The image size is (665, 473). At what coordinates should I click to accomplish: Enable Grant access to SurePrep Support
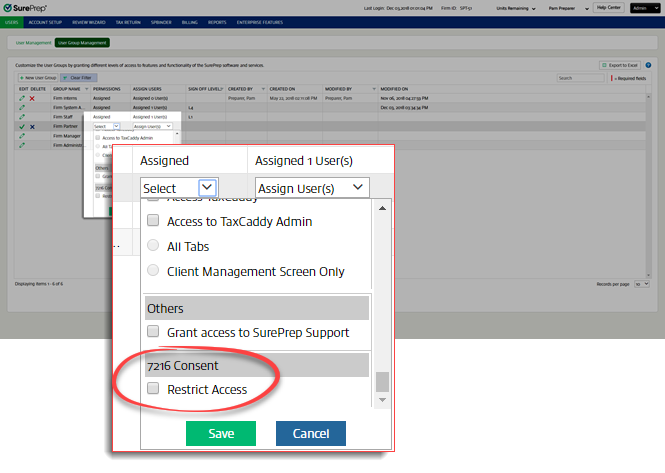click(154, 331)
